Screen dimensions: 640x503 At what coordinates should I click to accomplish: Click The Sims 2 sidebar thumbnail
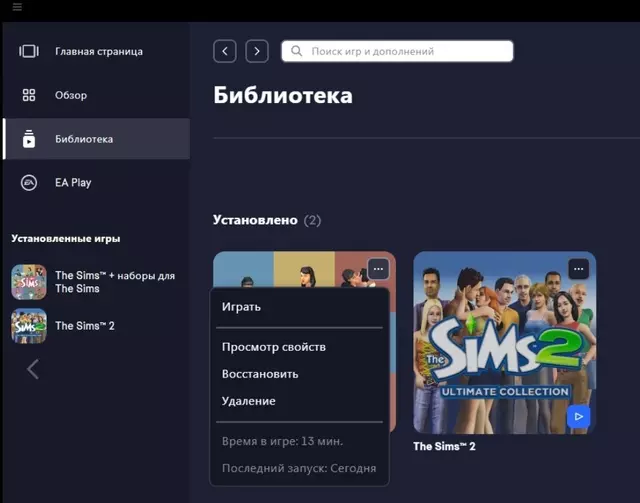[x=29, y=326]
